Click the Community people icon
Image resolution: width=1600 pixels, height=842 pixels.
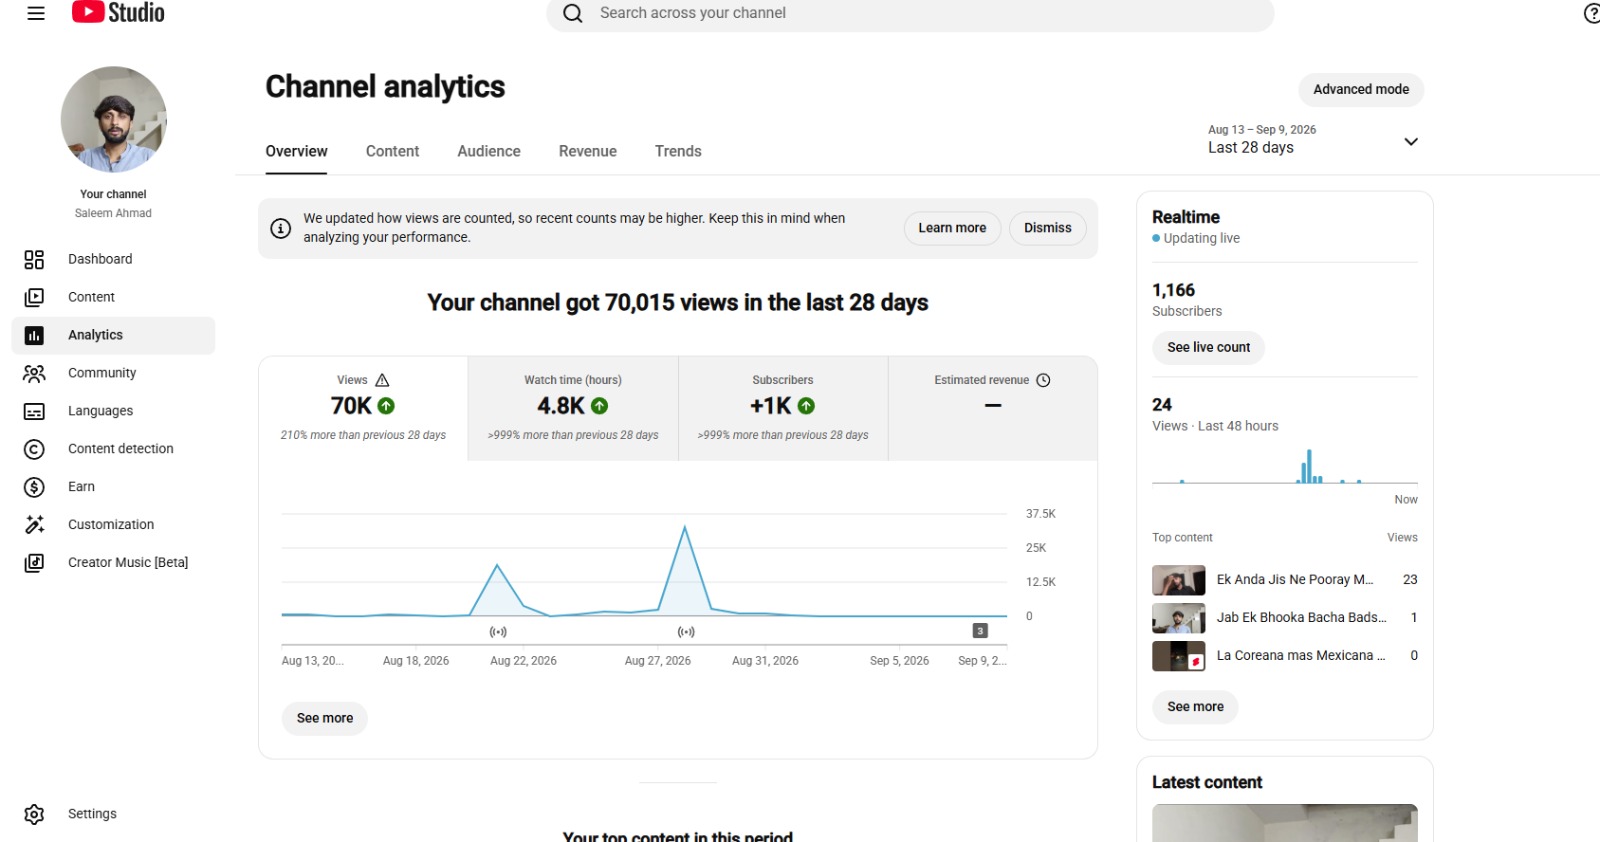coord(34,374)
